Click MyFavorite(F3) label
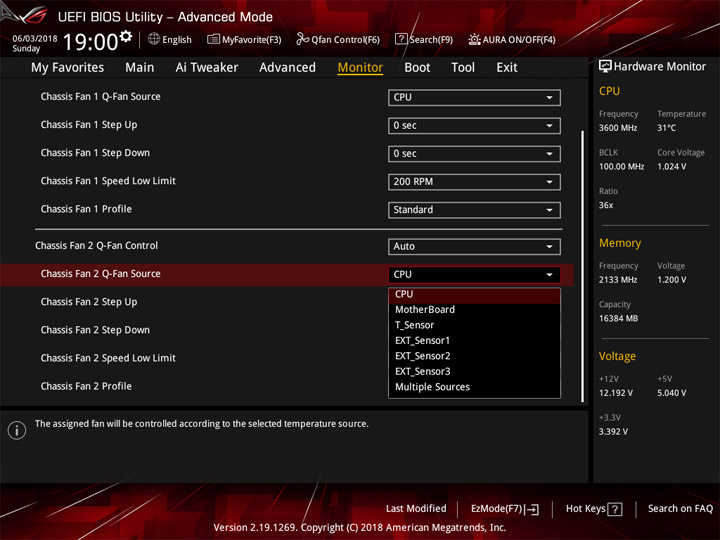This screenshot has height=540, width=720. pyautogui.click(x=252, y=40)
